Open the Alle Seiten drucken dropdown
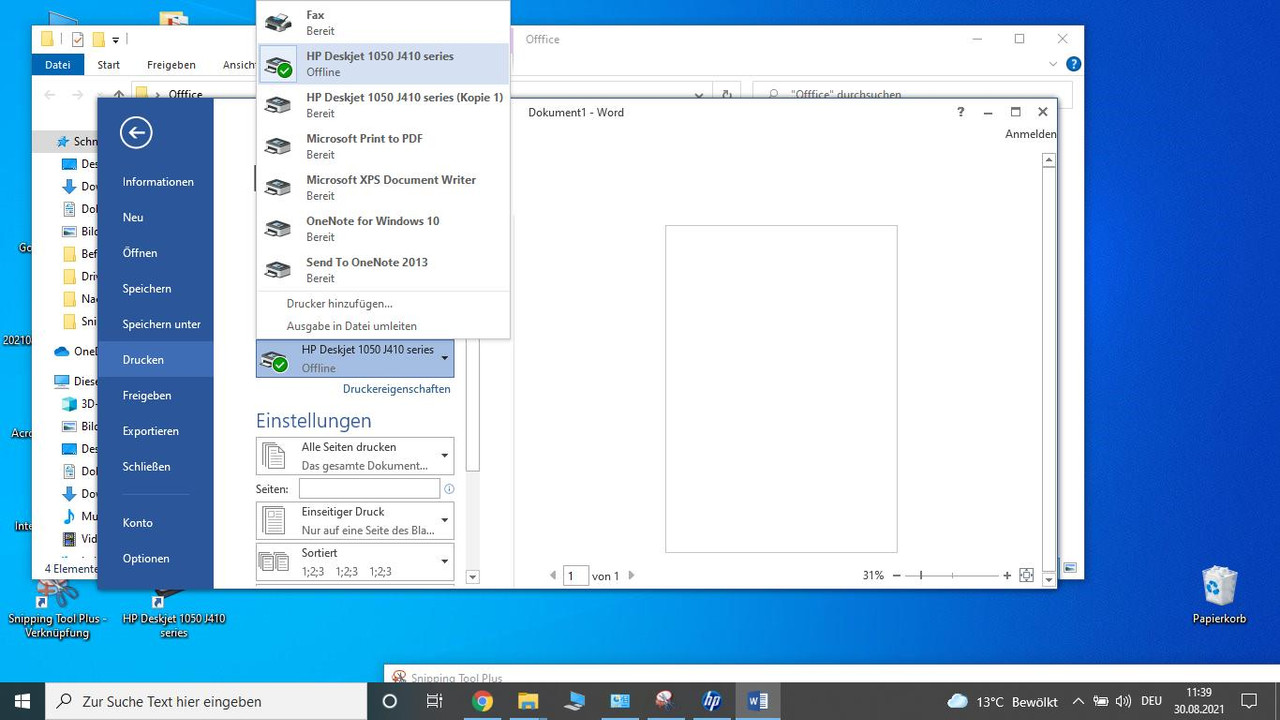The image size is (1280, 720). click(355, 456)
